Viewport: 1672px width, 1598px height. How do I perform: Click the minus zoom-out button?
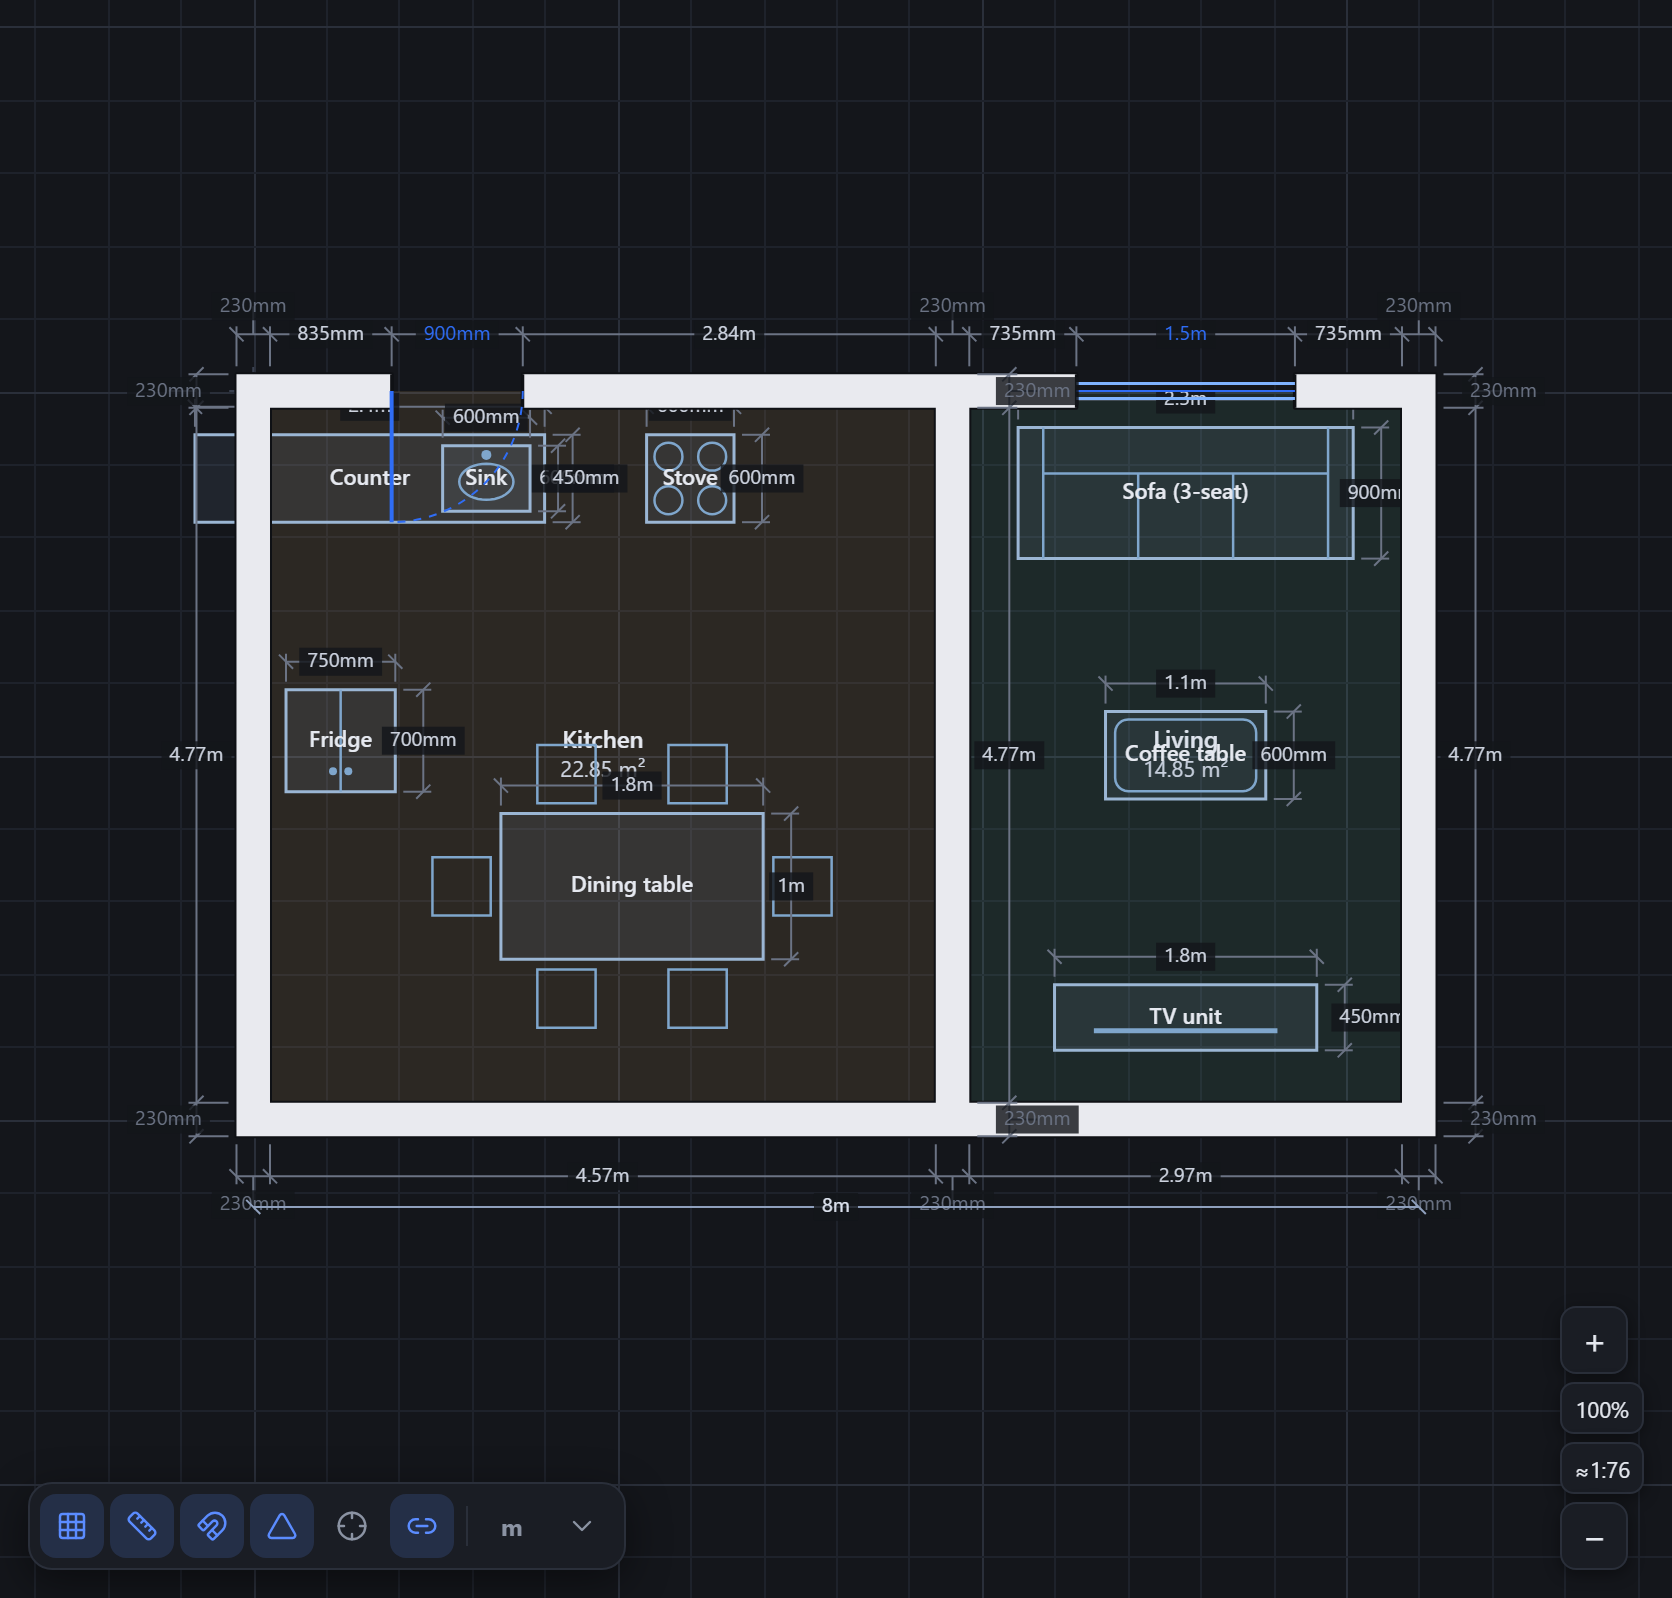1594,1538
